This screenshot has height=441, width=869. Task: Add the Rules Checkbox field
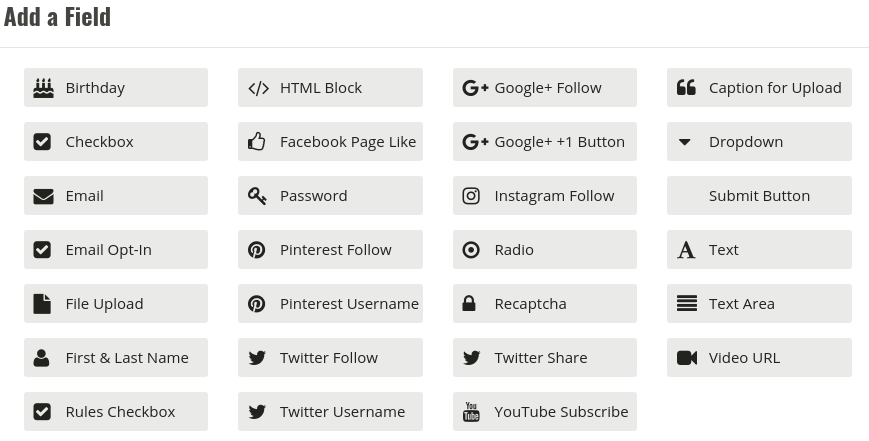click(x=116, y=412)
